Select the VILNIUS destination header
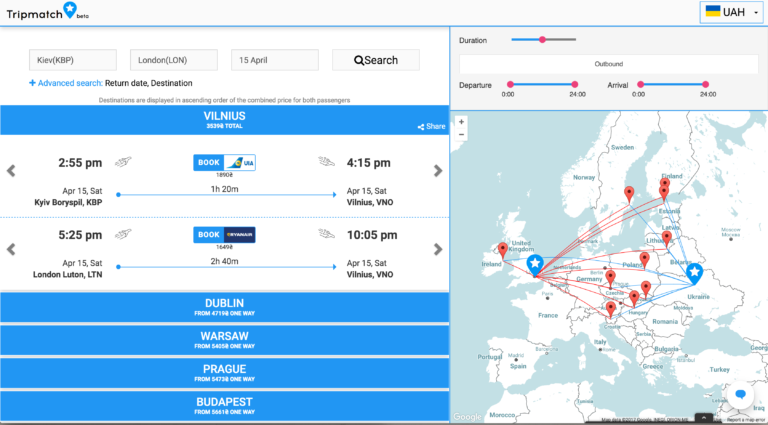Screen dimensions: 768x425 [224, 120]
